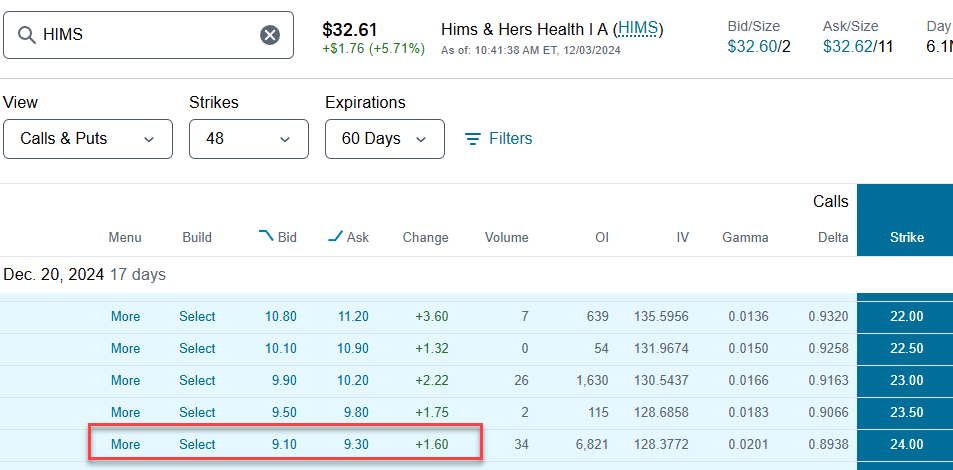Click the 22.00 strike cell
This screenshot has height=470, width=953.
906,317
